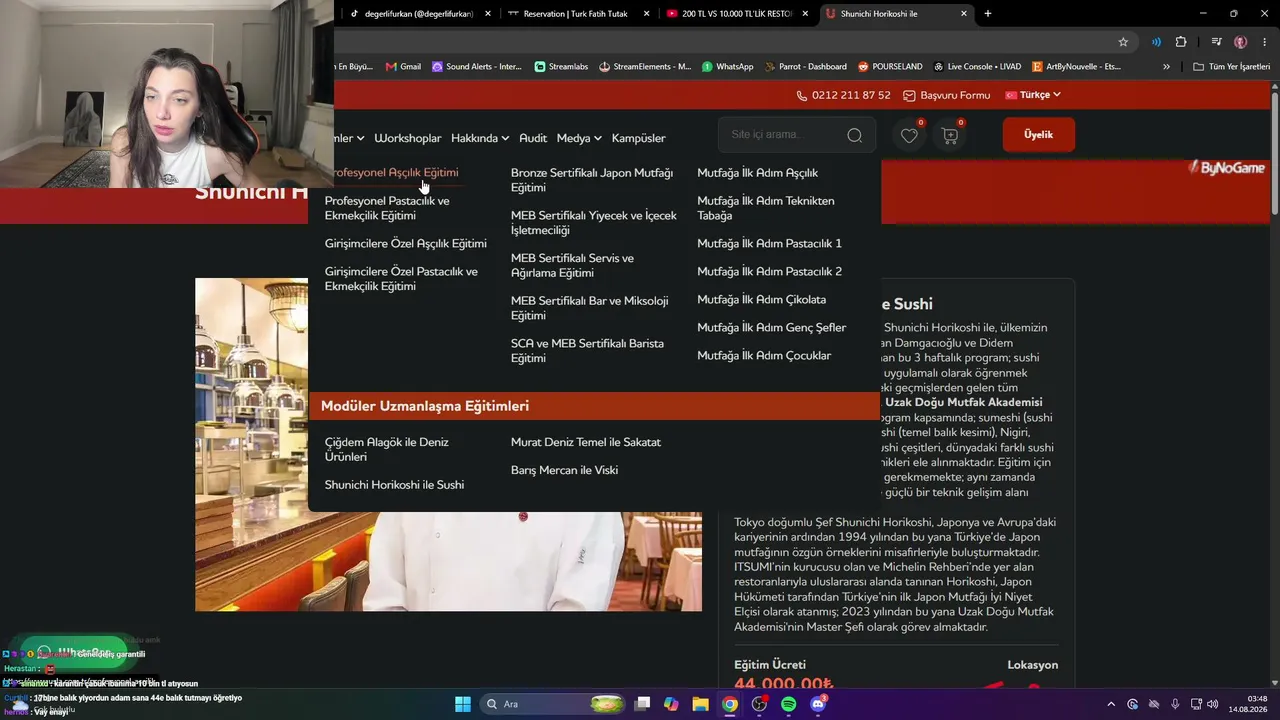Select Profesyonel Pastacılık ve Ekmekçilik Eğitimi

click(387, 208)
